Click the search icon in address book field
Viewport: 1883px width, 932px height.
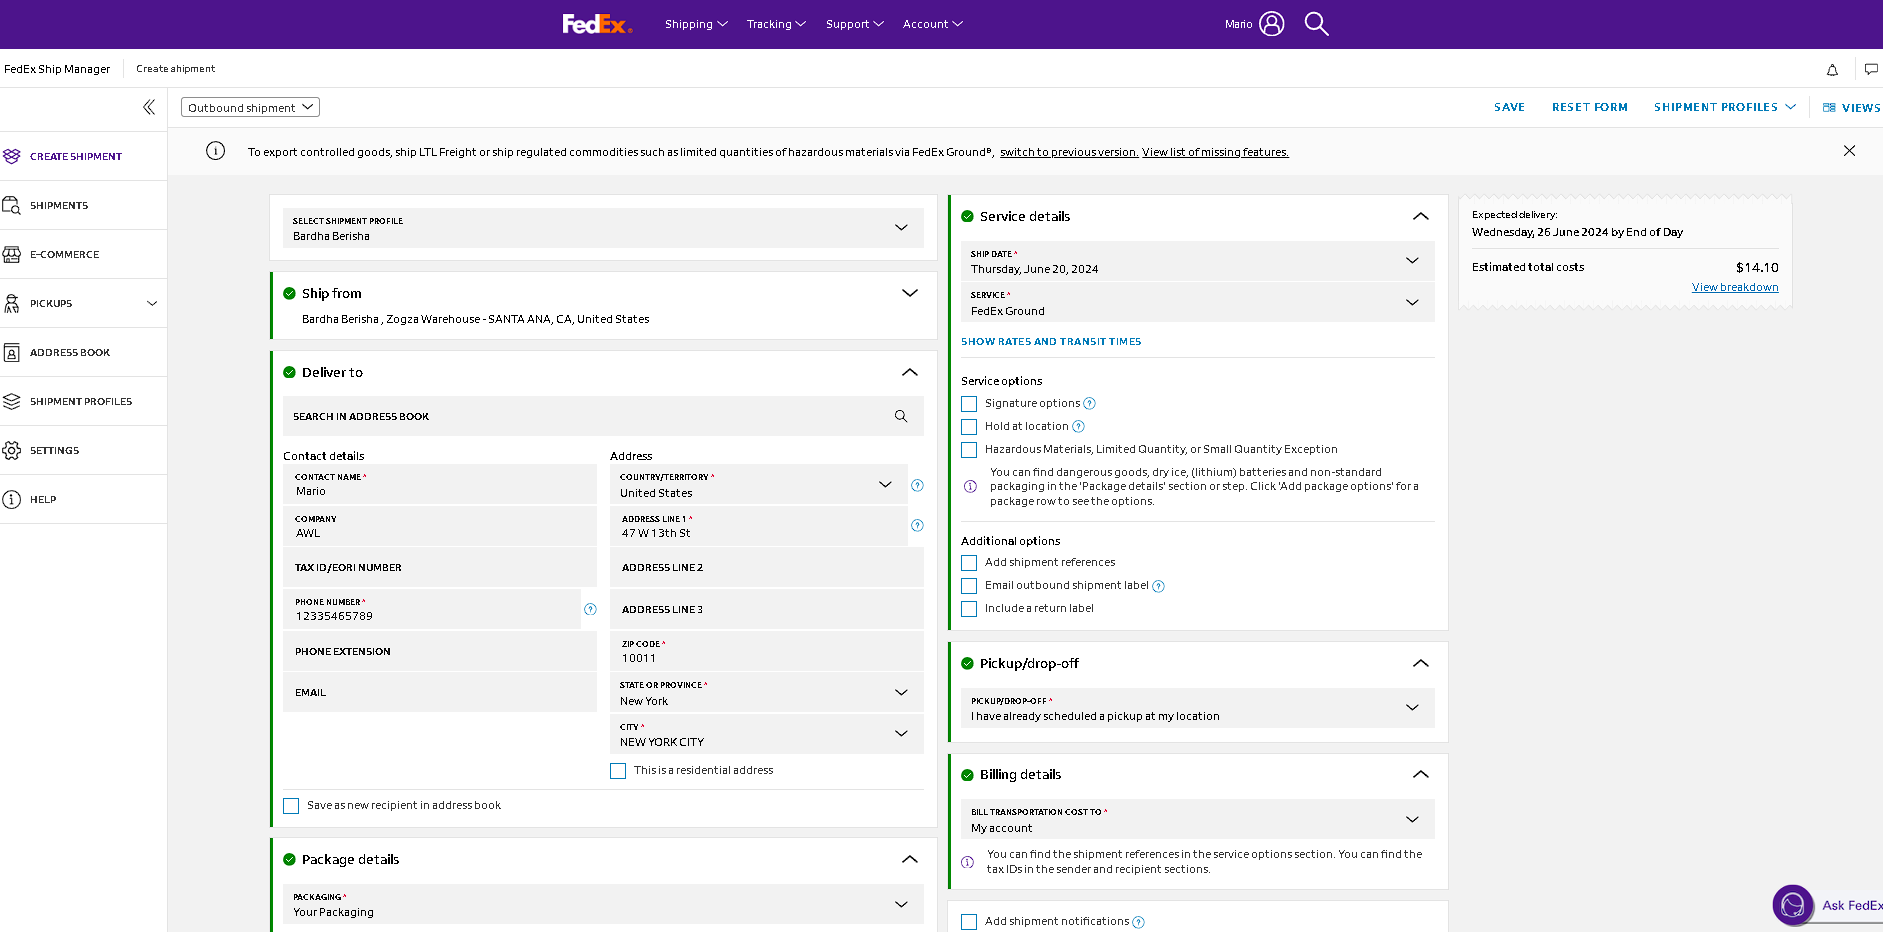click(901, 416)
